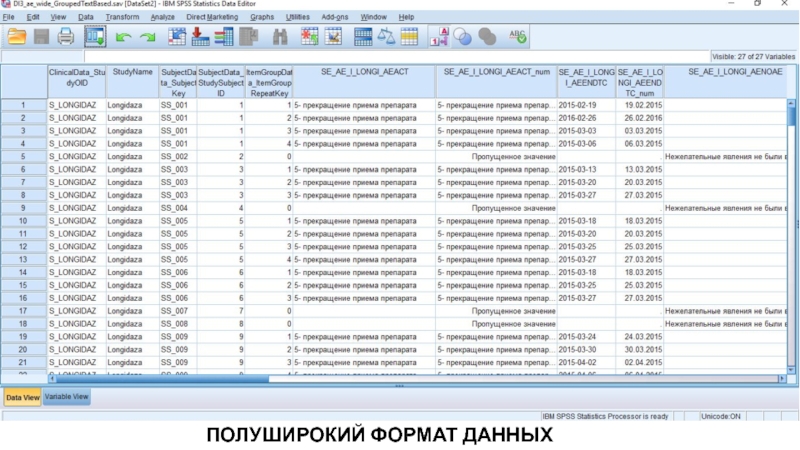Open the Variables info icon
Image resolution: width=800 pixels, height=450 pixels.
click(x=224, y=37)
